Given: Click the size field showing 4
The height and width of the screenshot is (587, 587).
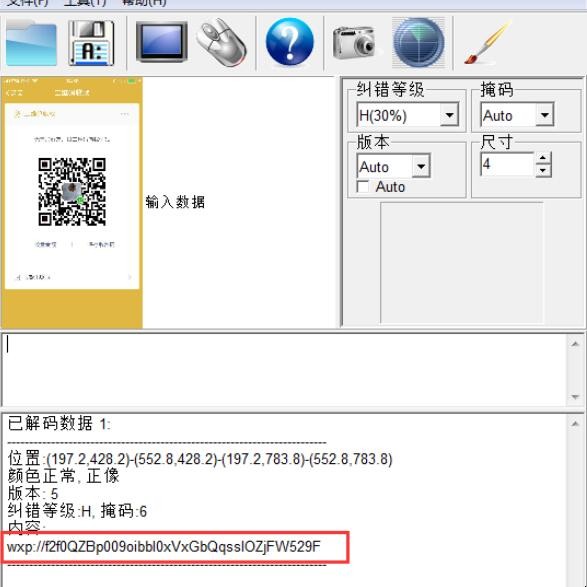Looking at the screenshot, I should pyautogui.click(x=507, y=164).
